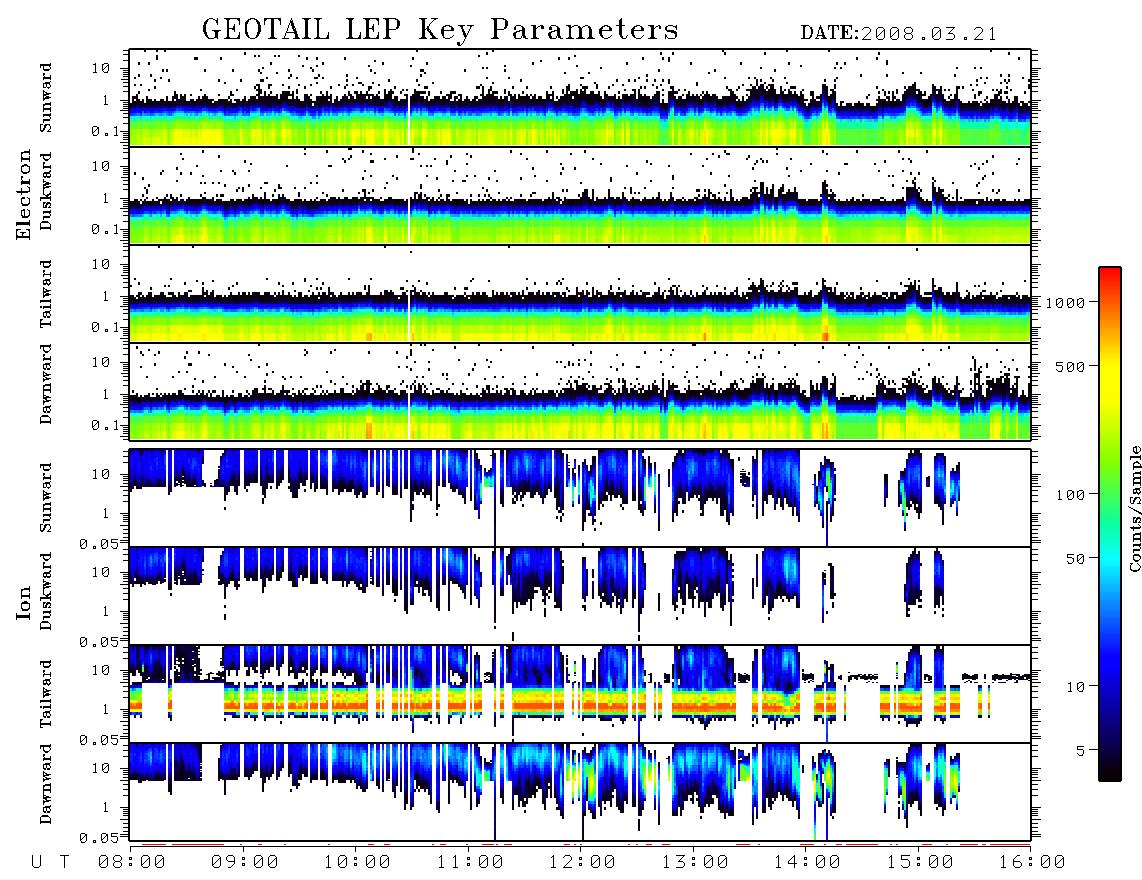Click the title 'GEOTAIL LEP Key Parameters'

(440, 30)
